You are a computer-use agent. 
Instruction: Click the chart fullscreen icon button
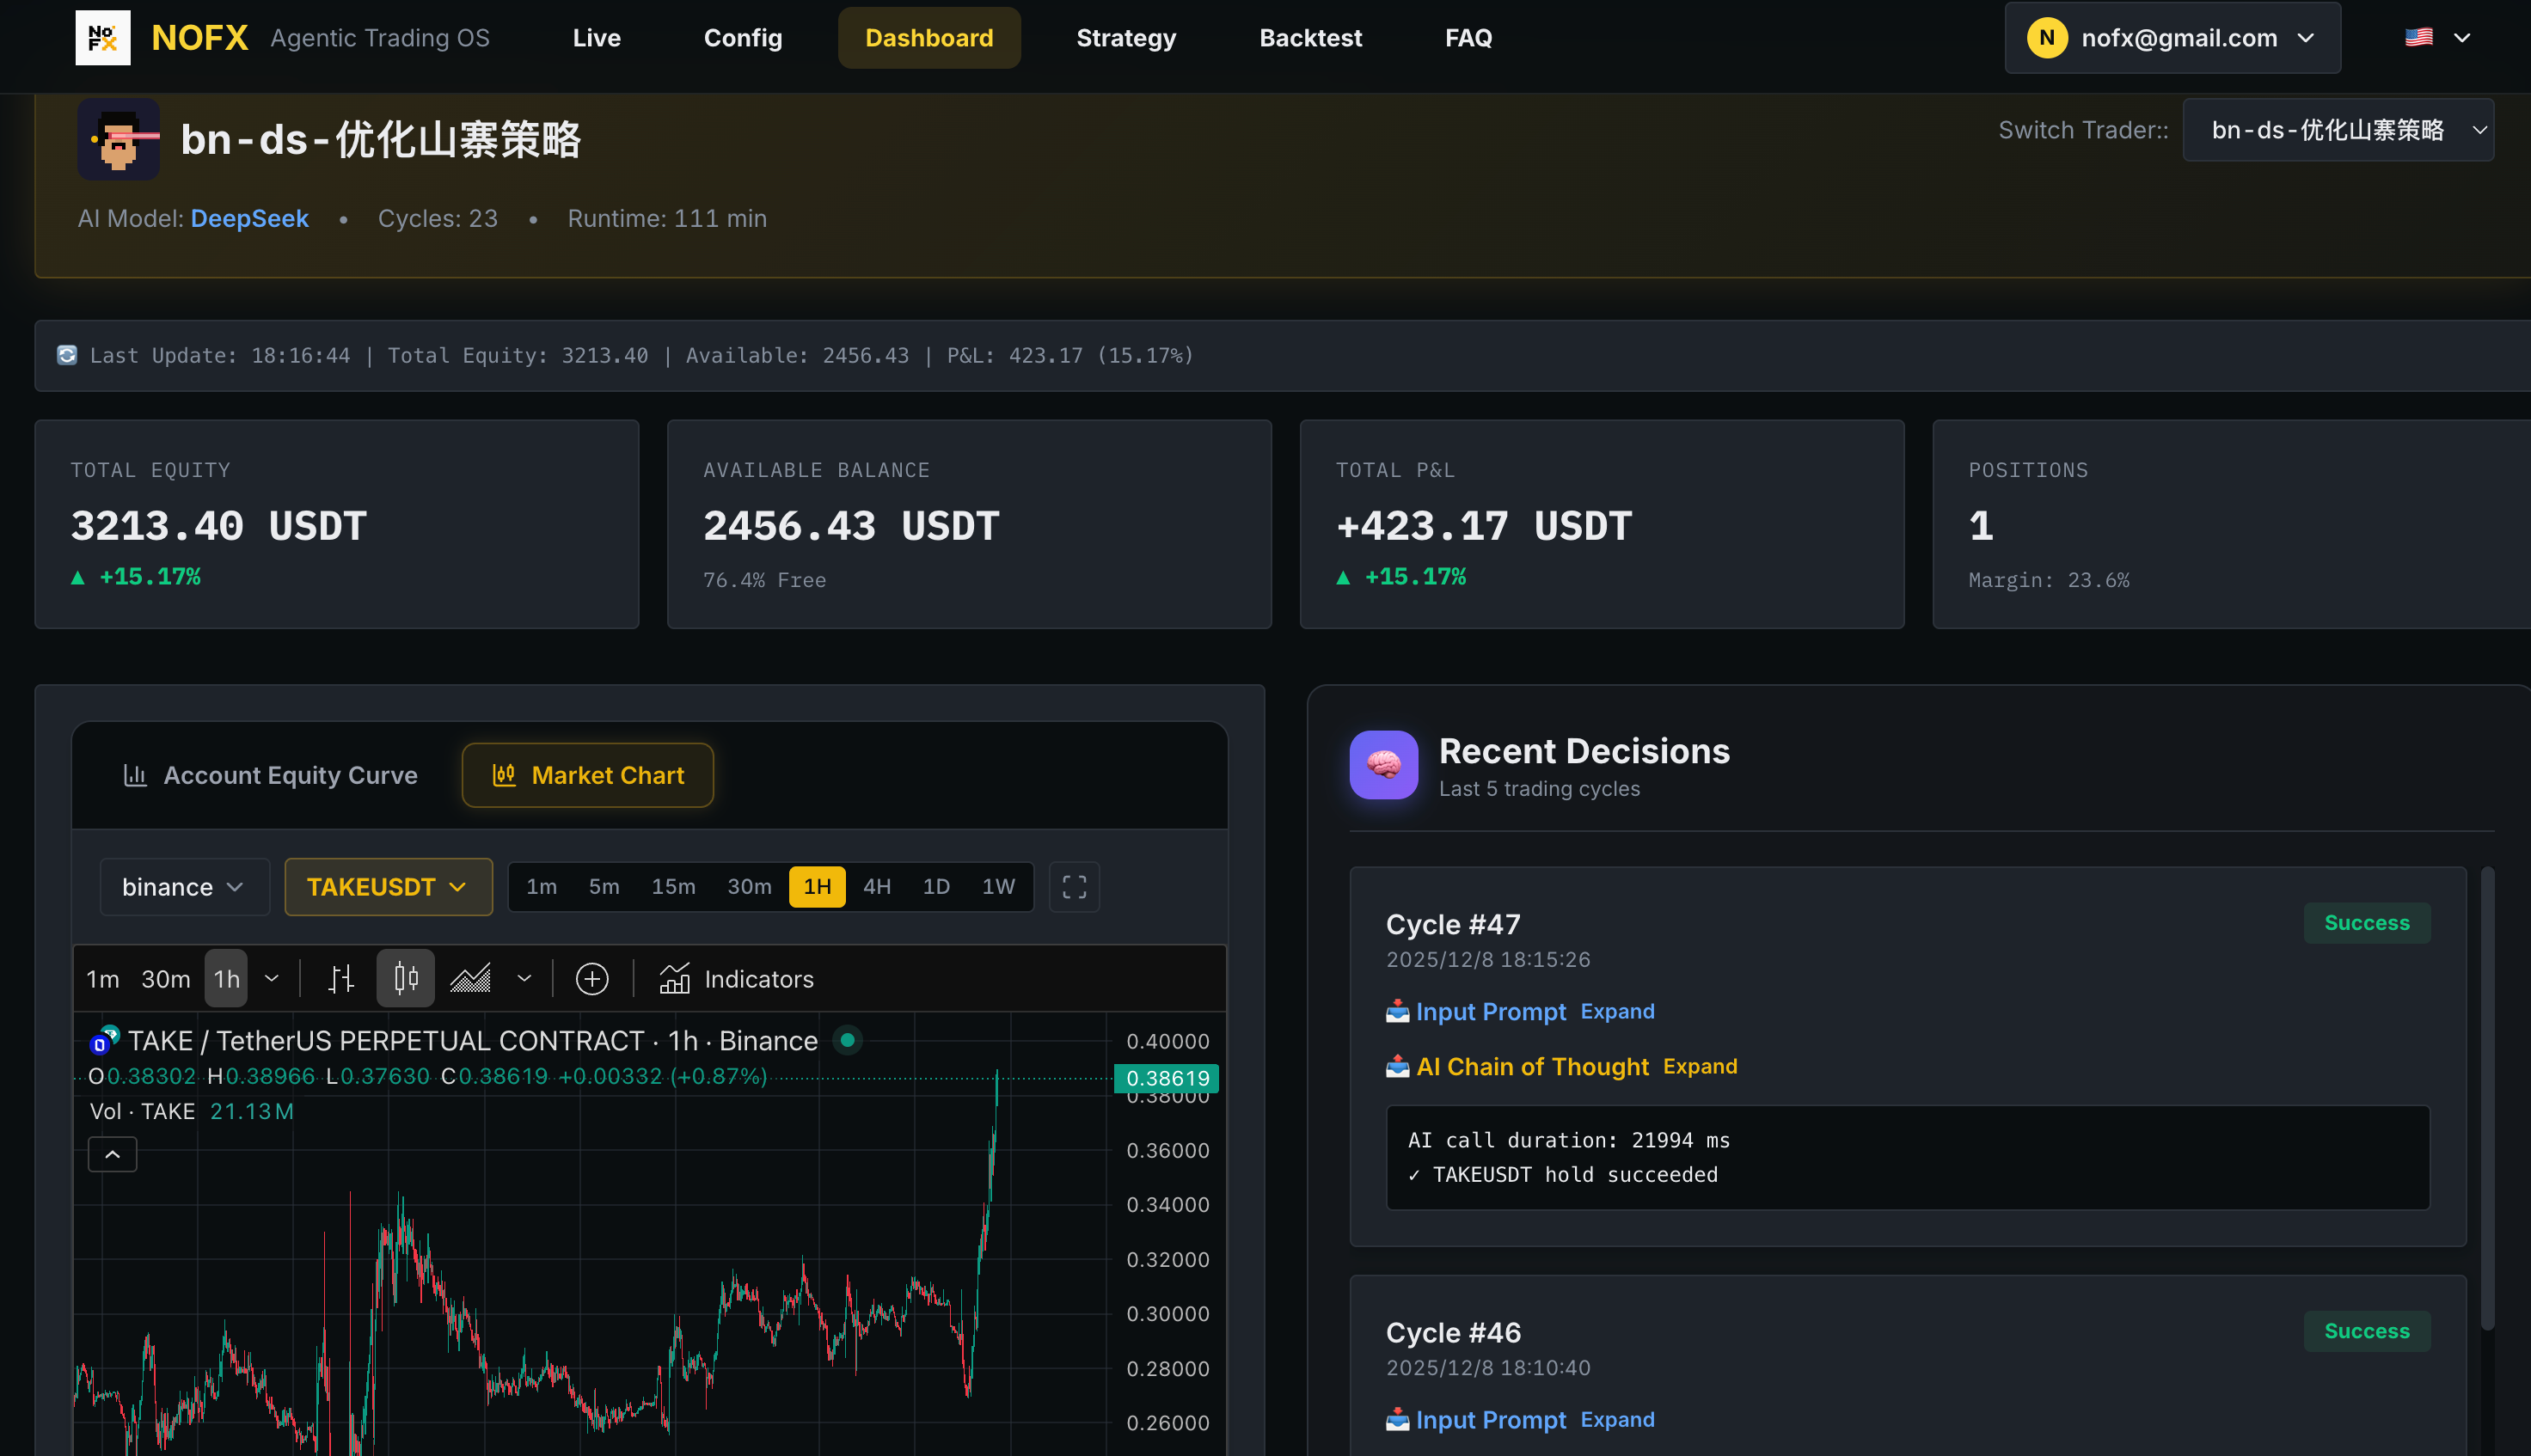point(1074,887)
